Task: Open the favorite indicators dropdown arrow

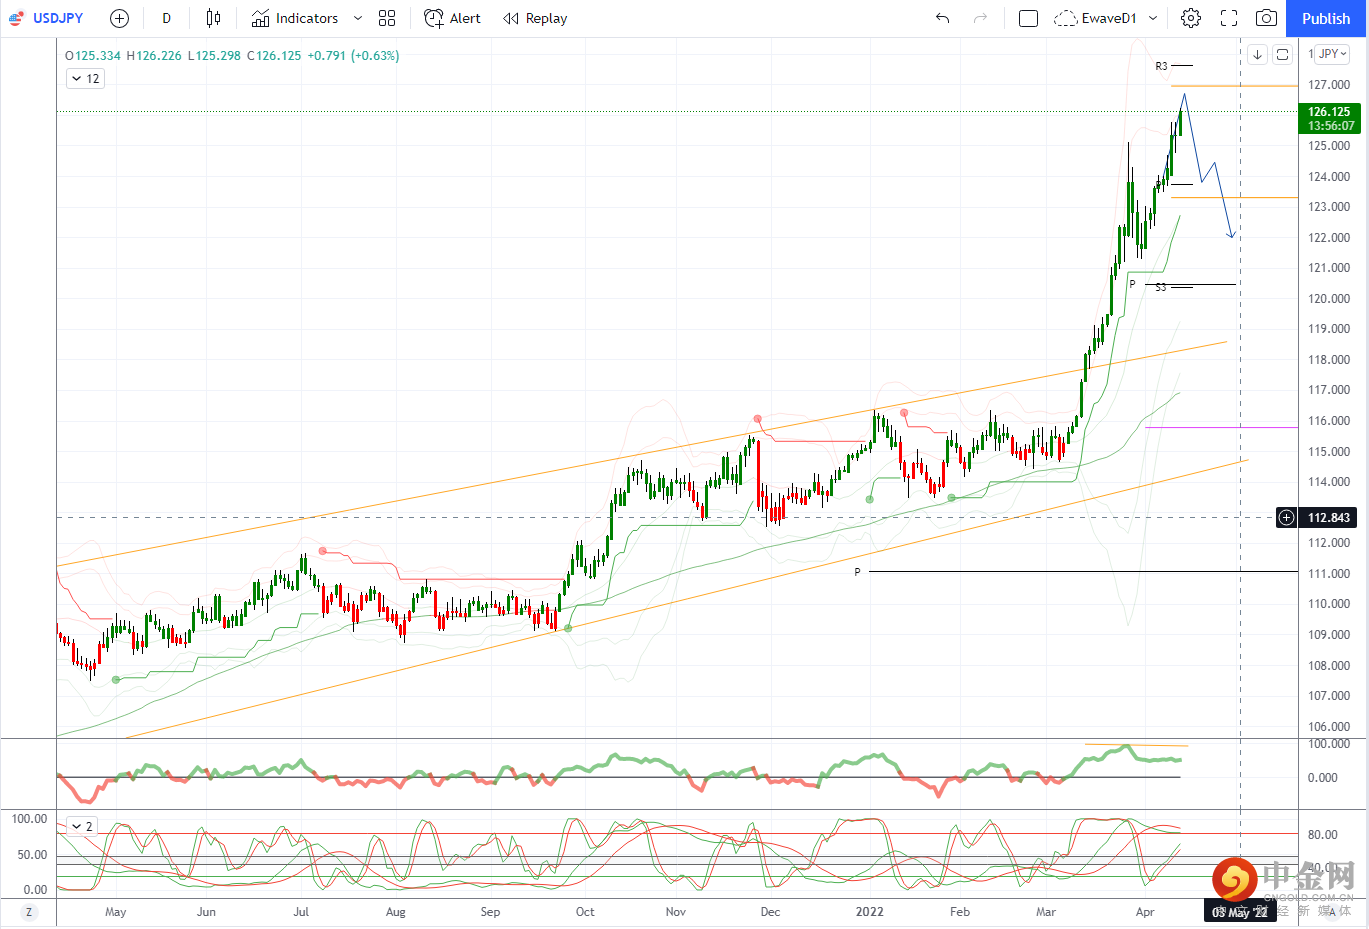Action: click(x=358, y=18)
